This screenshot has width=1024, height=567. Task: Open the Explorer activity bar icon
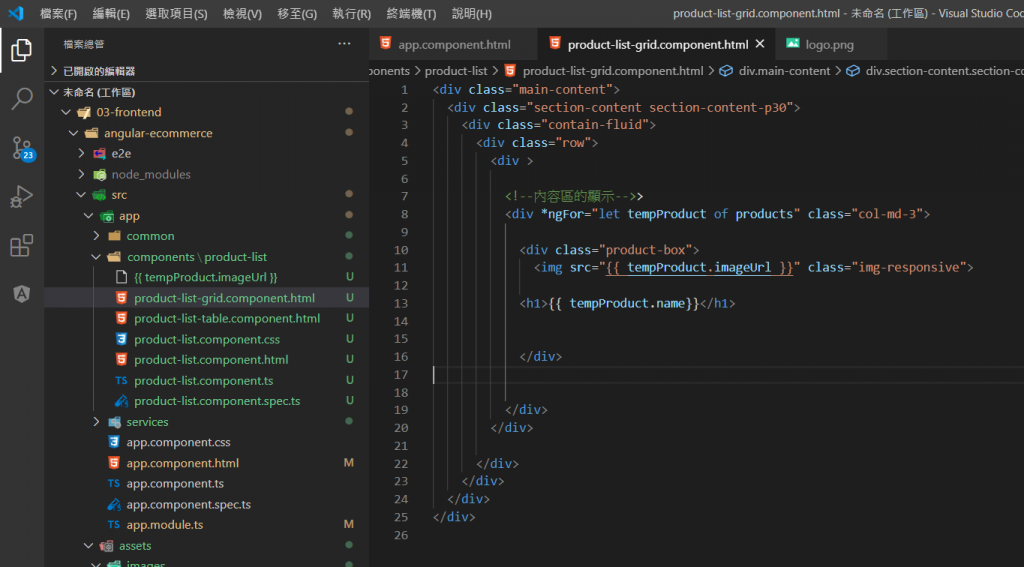point(21,49)
